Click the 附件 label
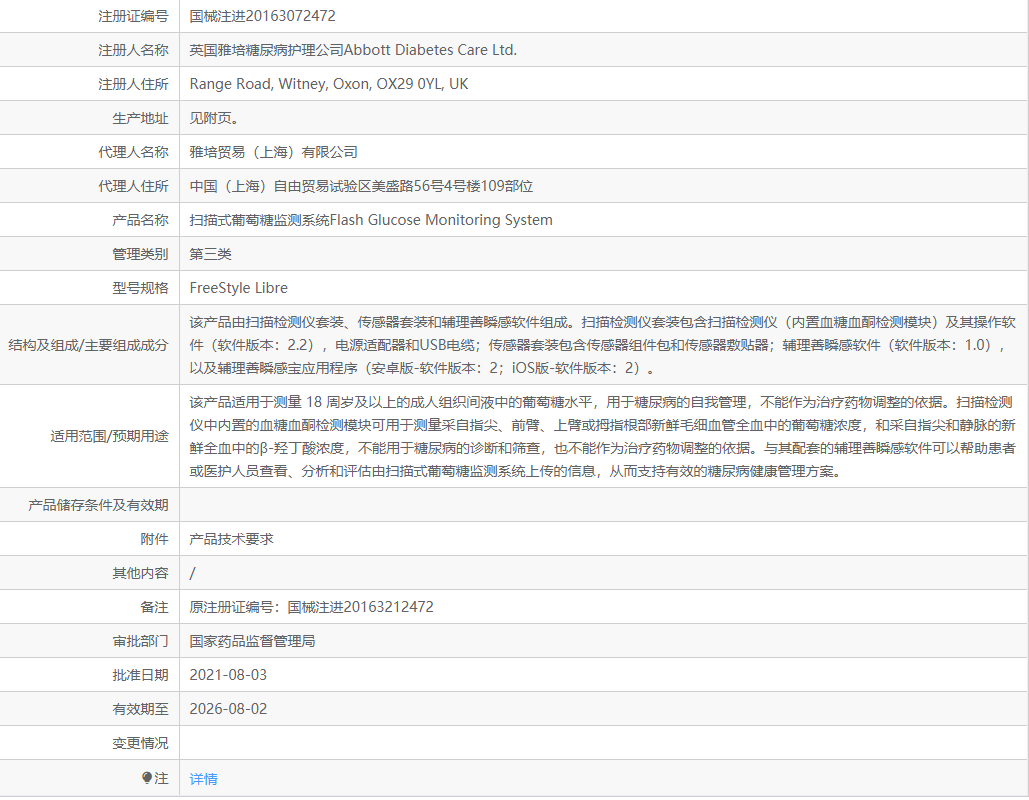Screen dimensions: 1029x800 154,539
